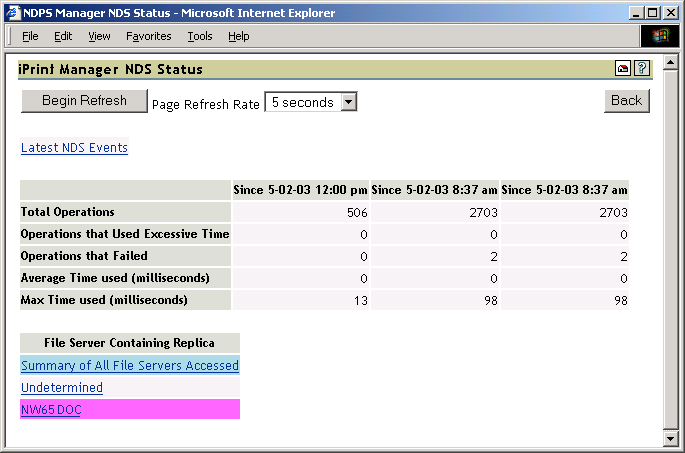
Task: Click scrollbar up arrow
Action: pyautogui.click(x=672, y=65)
